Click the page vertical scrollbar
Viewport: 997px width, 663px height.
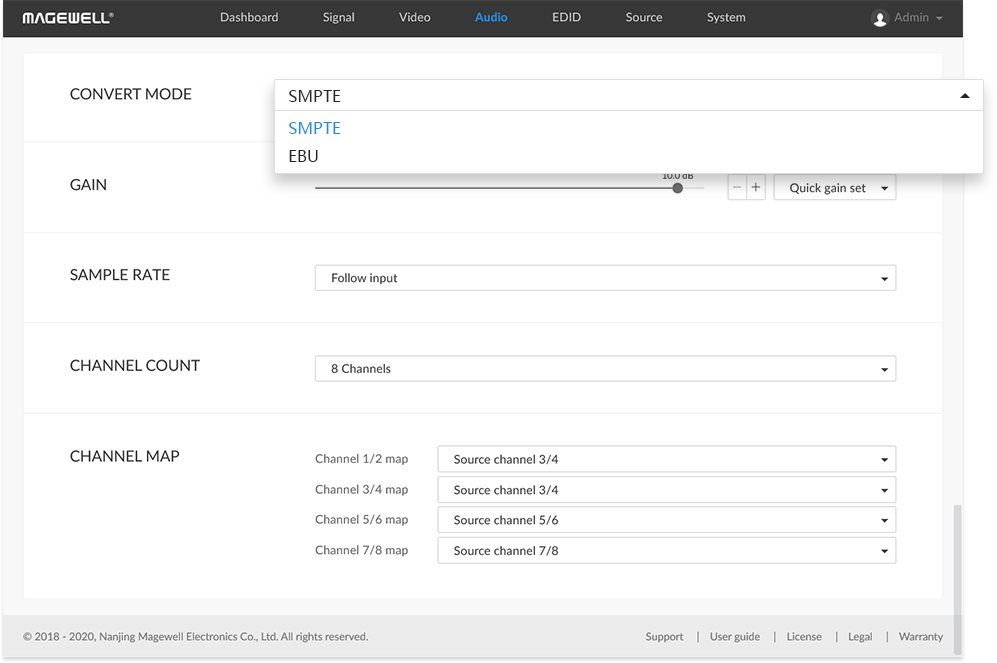tap(958, 579)
